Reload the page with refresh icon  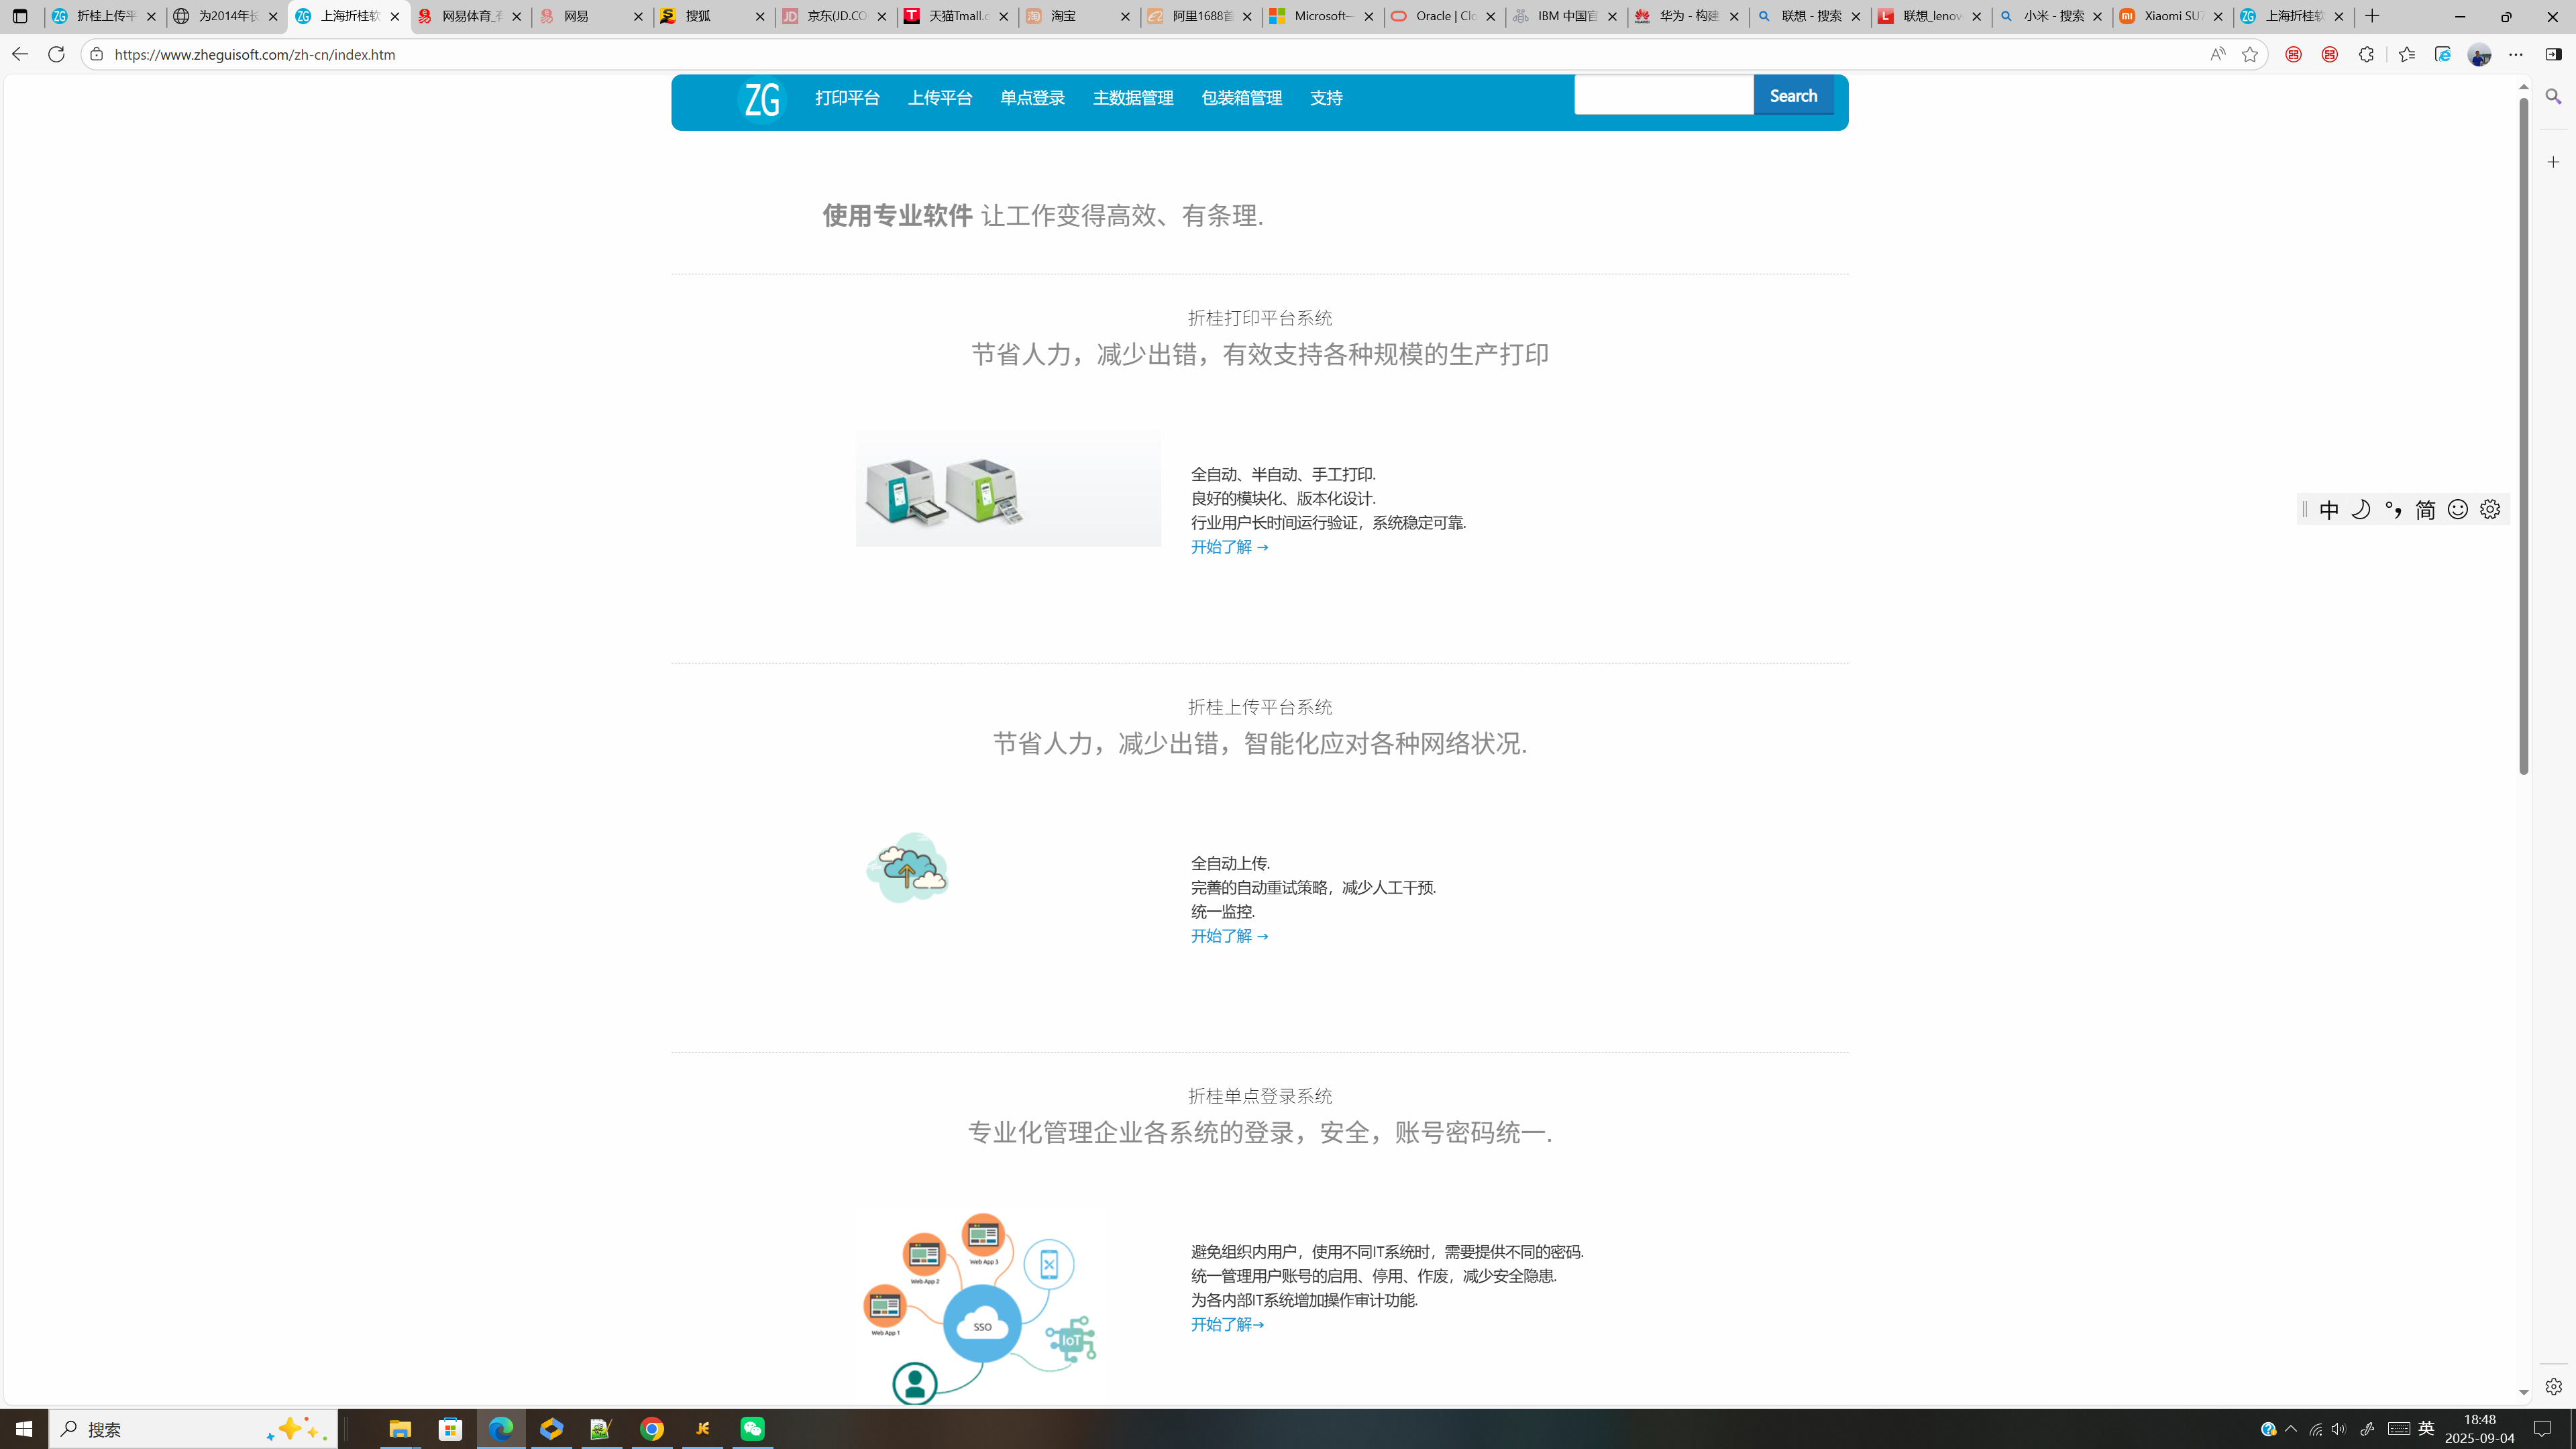(x=56, y=54)
